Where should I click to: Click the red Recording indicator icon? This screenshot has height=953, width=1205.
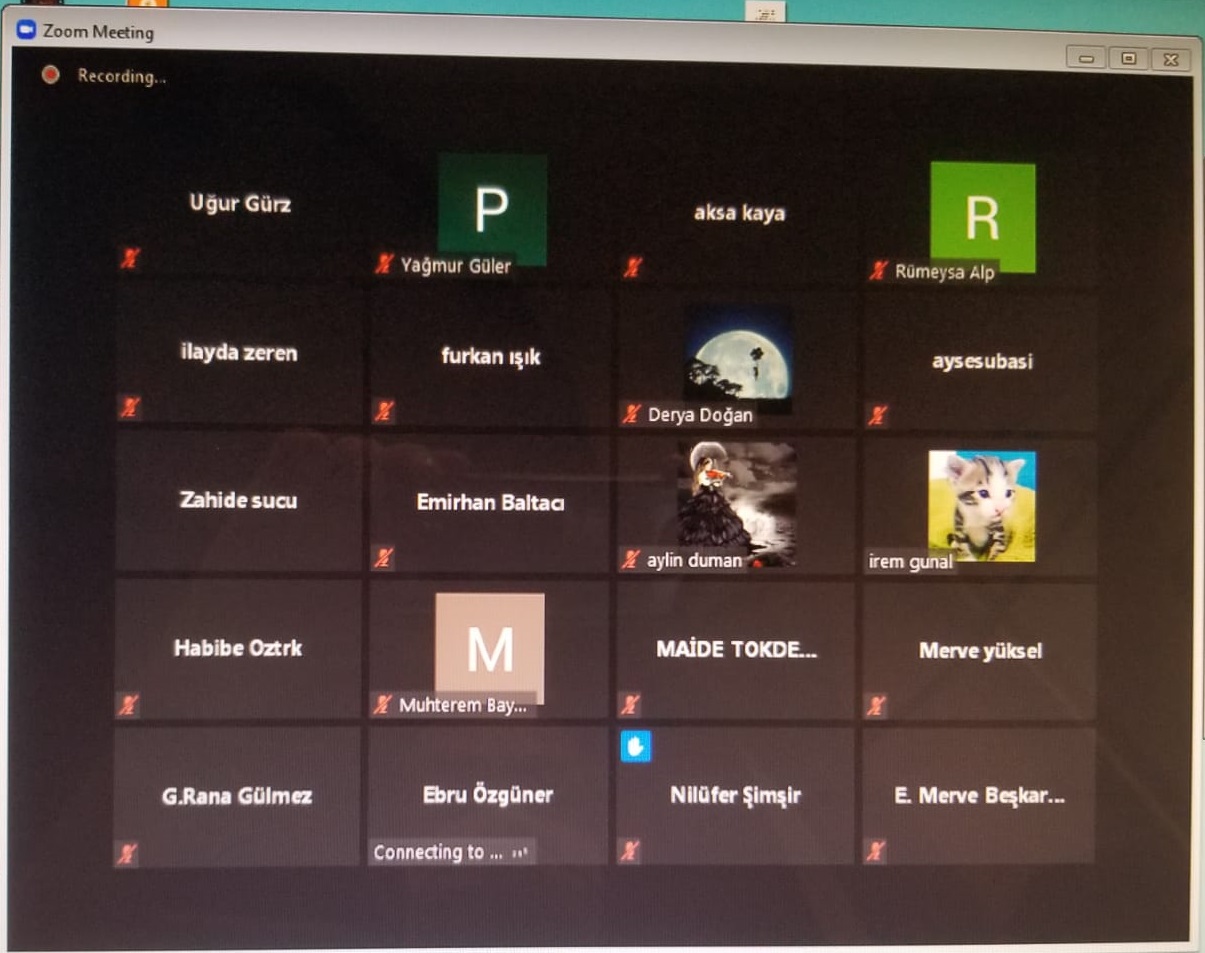click(x=50, y=75)
